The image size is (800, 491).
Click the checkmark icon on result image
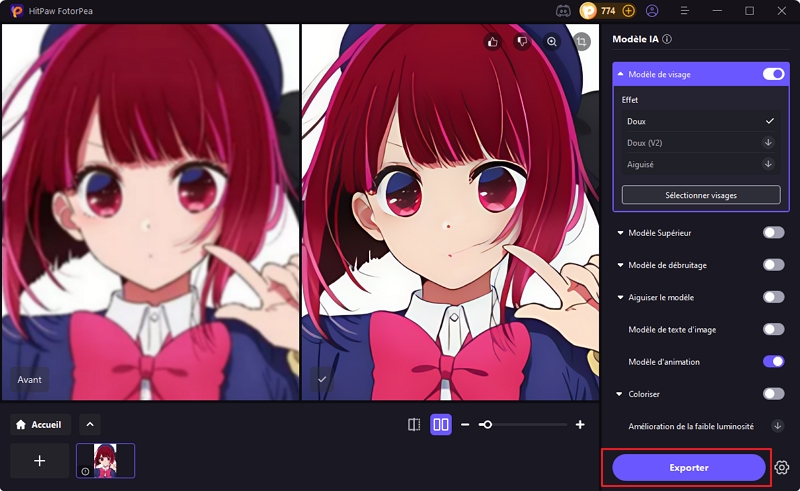[x=322, y=379]
